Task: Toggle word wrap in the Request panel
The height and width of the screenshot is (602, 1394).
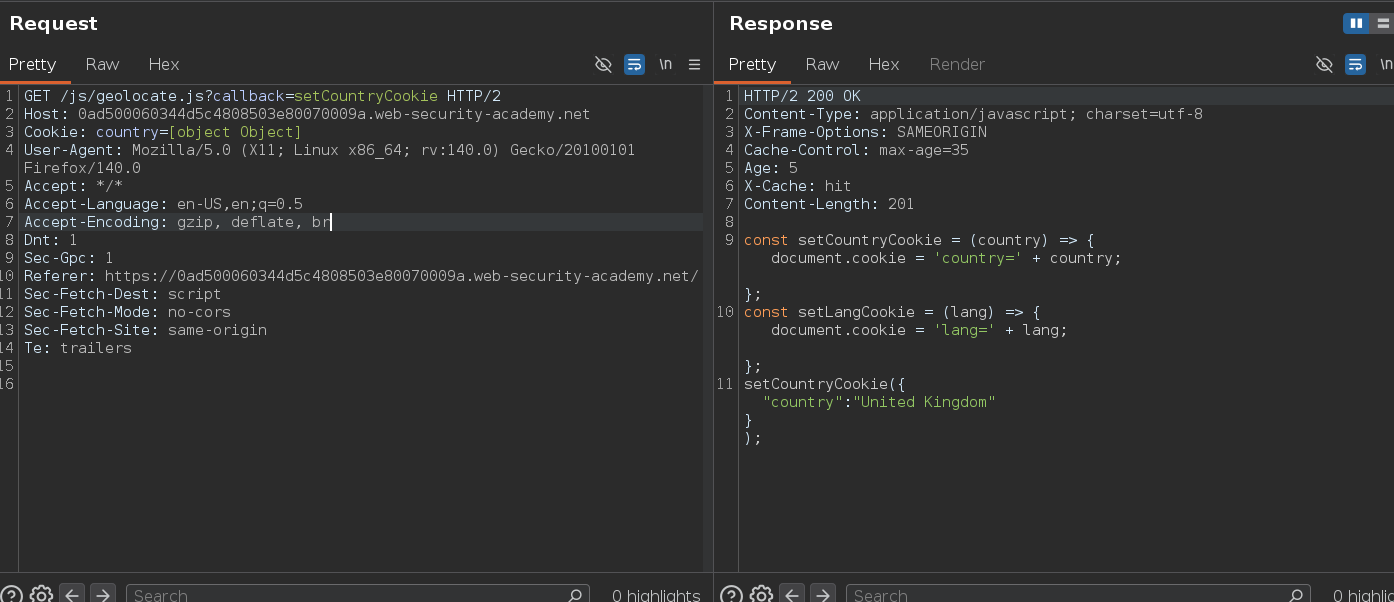Action: coord(634,64)
